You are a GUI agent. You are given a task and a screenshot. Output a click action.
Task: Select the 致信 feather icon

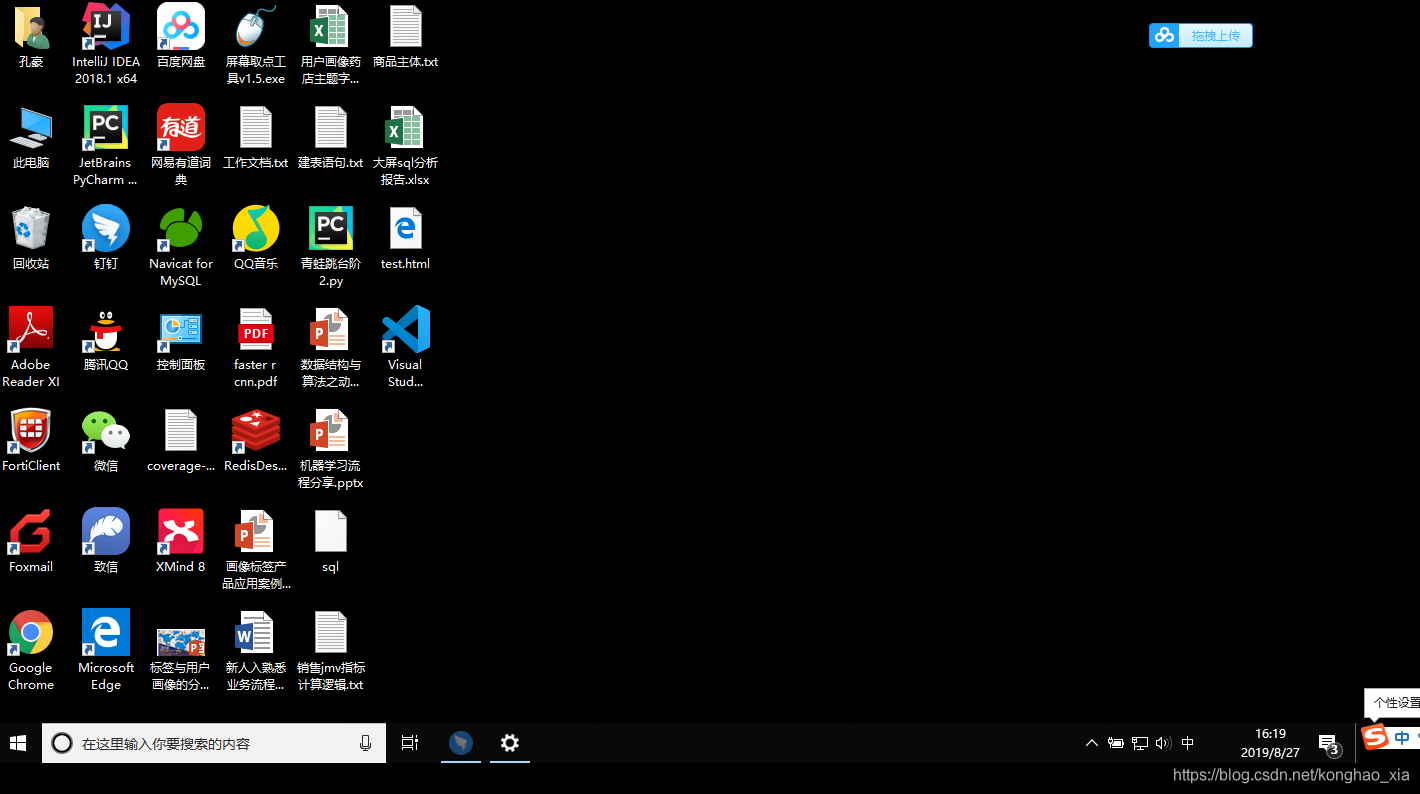point(106,542)
